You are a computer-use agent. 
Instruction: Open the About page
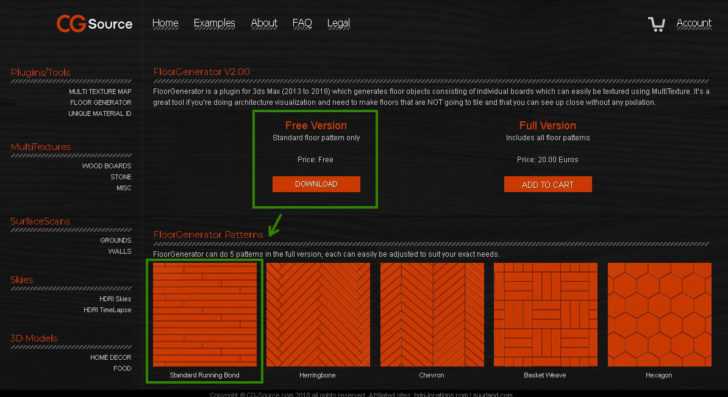pos(264,23)
